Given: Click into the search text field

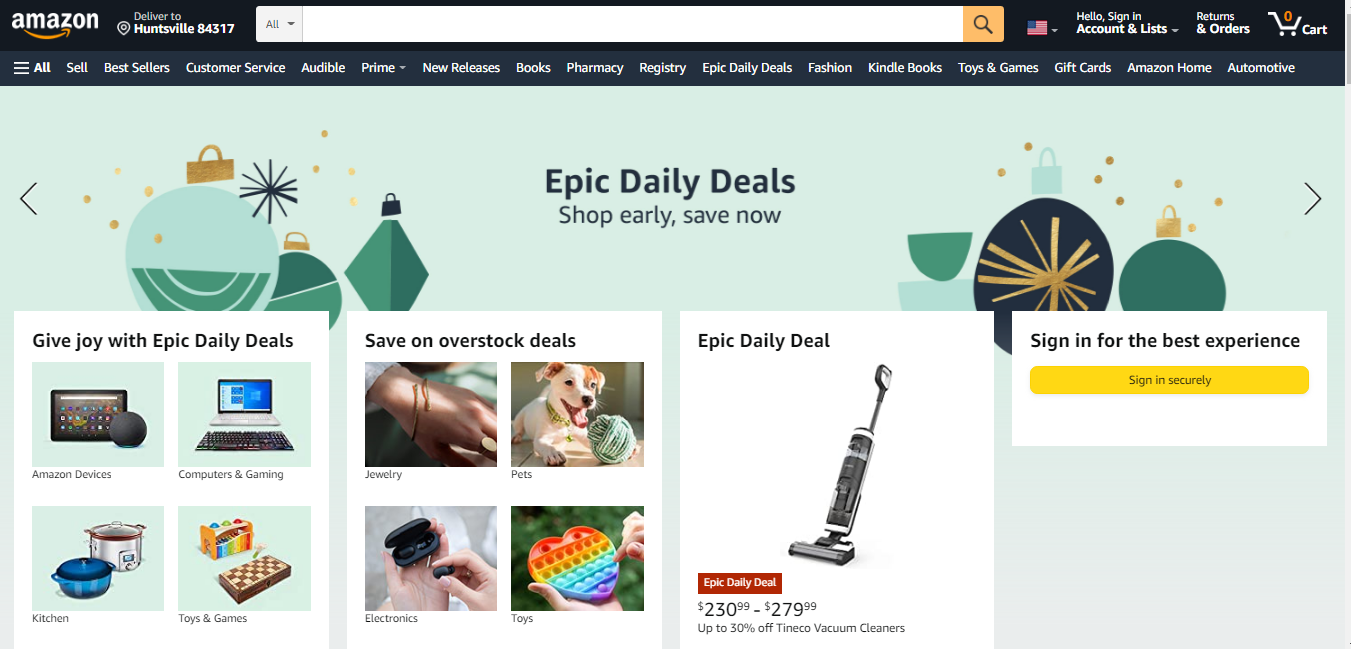Looking at the screenshot, I should click(x=633, y=24).
